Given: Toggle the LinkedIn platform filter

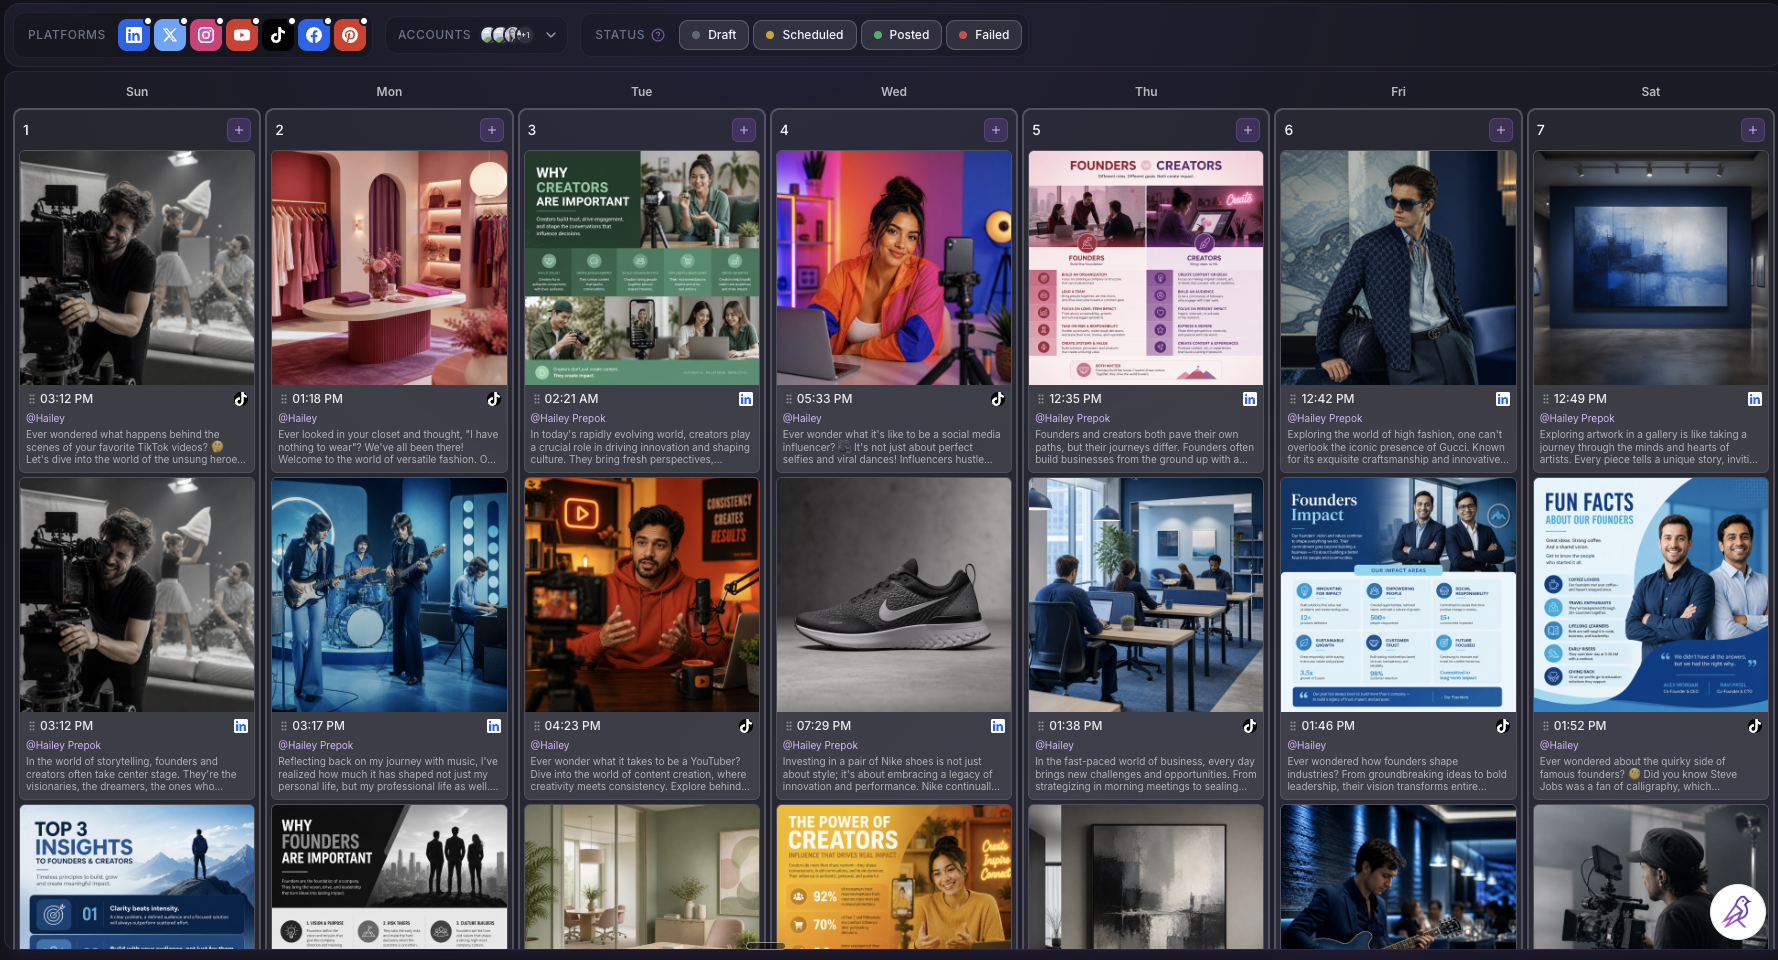Looking at the screenshot, I should [134, 35].
